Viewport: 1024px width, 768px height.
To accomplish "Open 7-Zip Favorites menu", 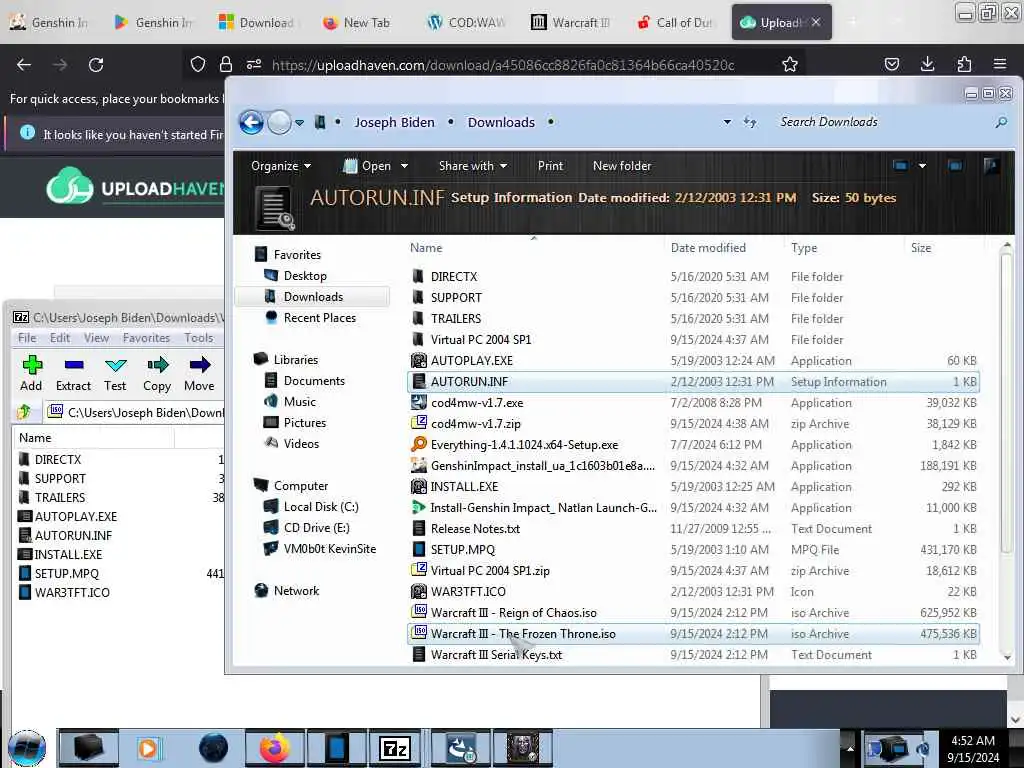I will pyautogui.click(x=146, y=338).
